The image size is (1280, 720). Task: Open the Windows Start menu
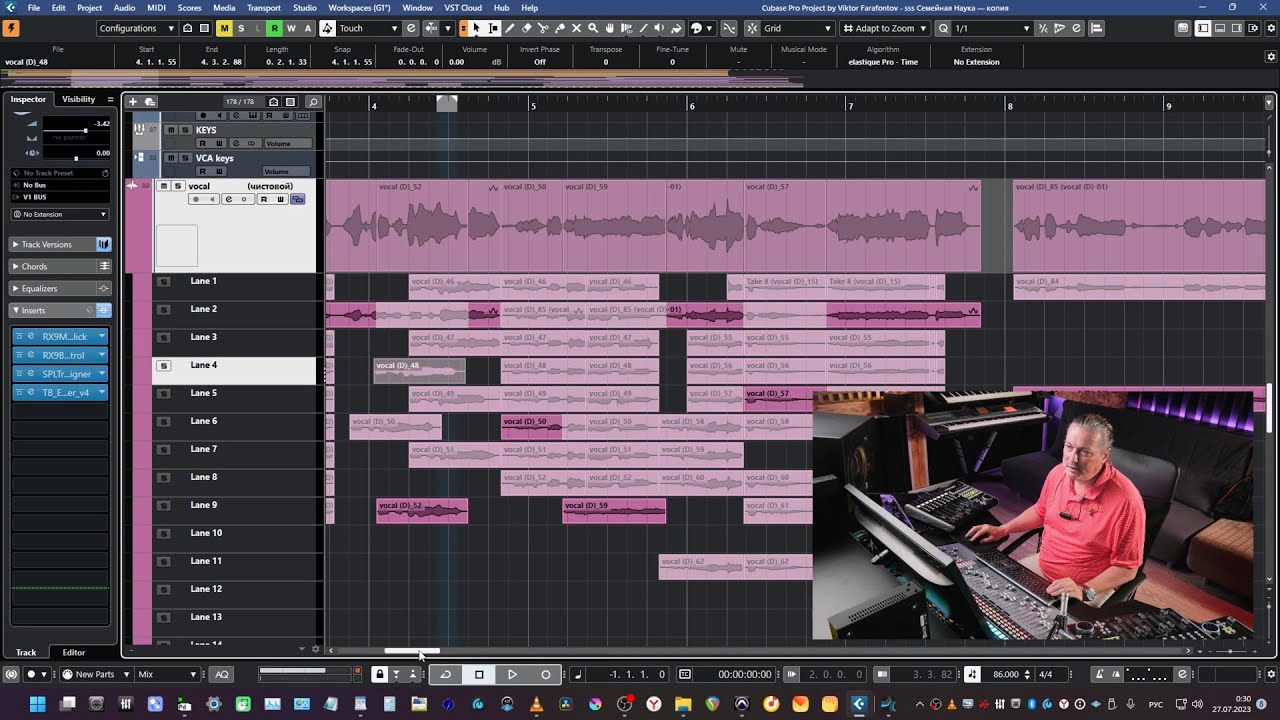click(37, 704)
